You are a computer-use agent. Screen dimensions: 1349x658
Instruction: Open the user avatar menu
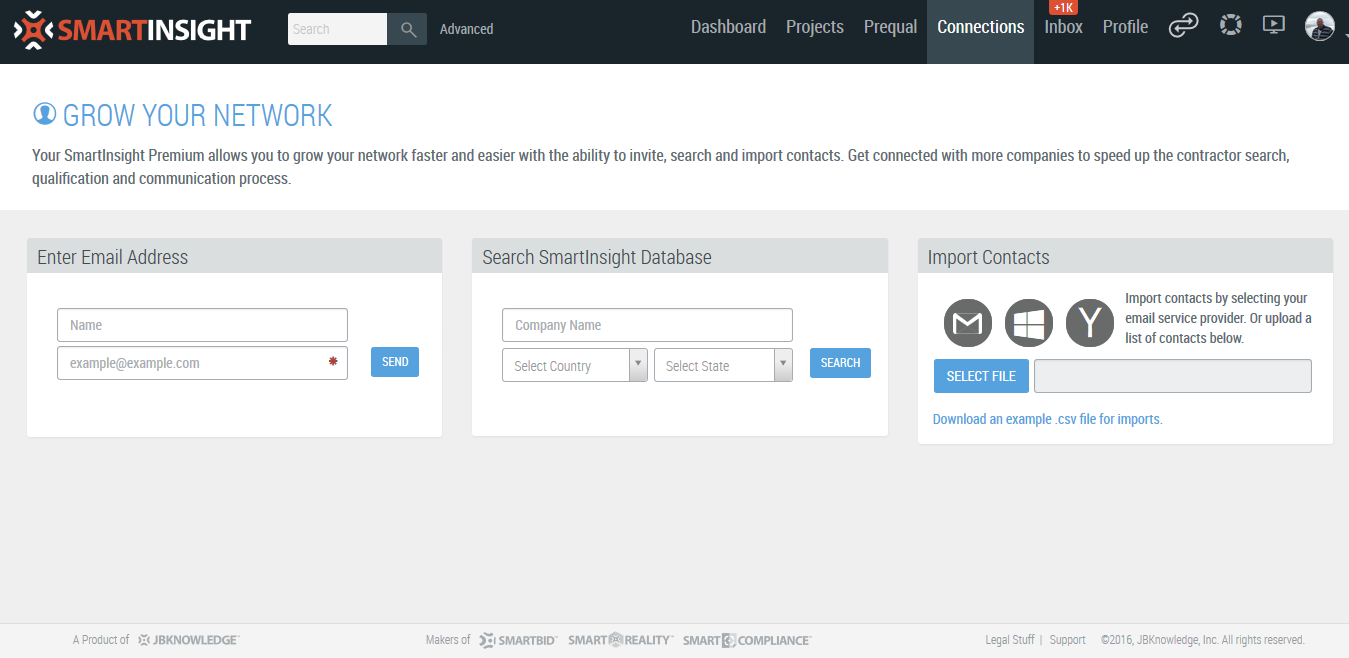pos(1320,26)
